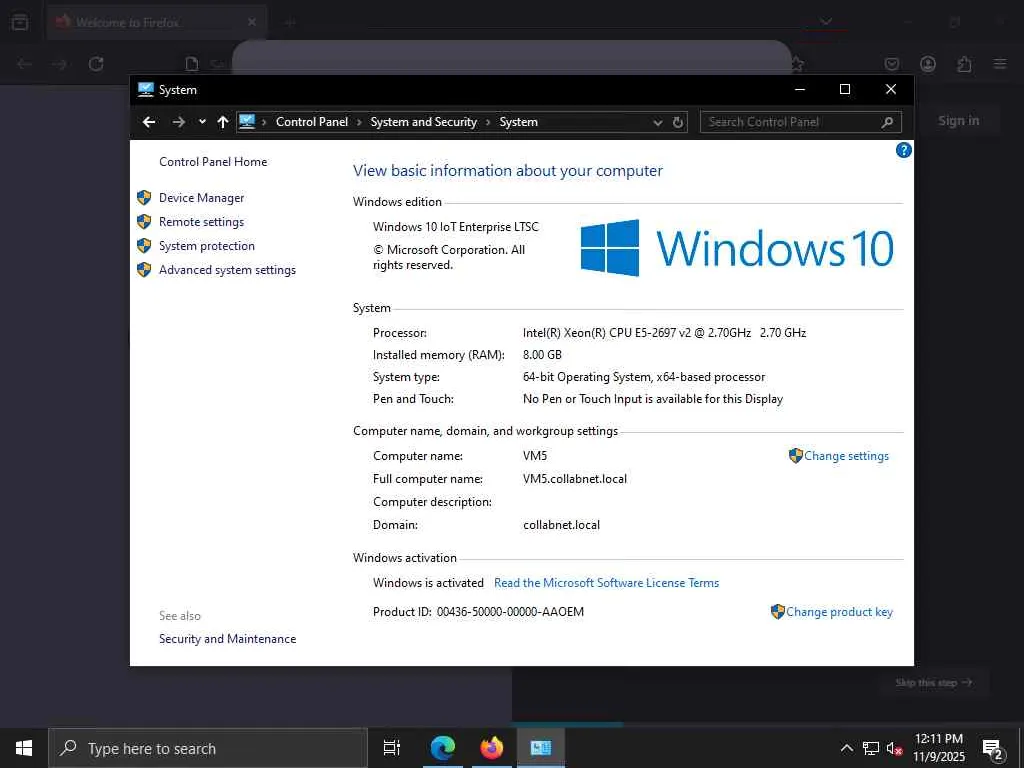Click the shield icon beside Remote settings
The image size is (1024, 768).
(x=144, y=222)
